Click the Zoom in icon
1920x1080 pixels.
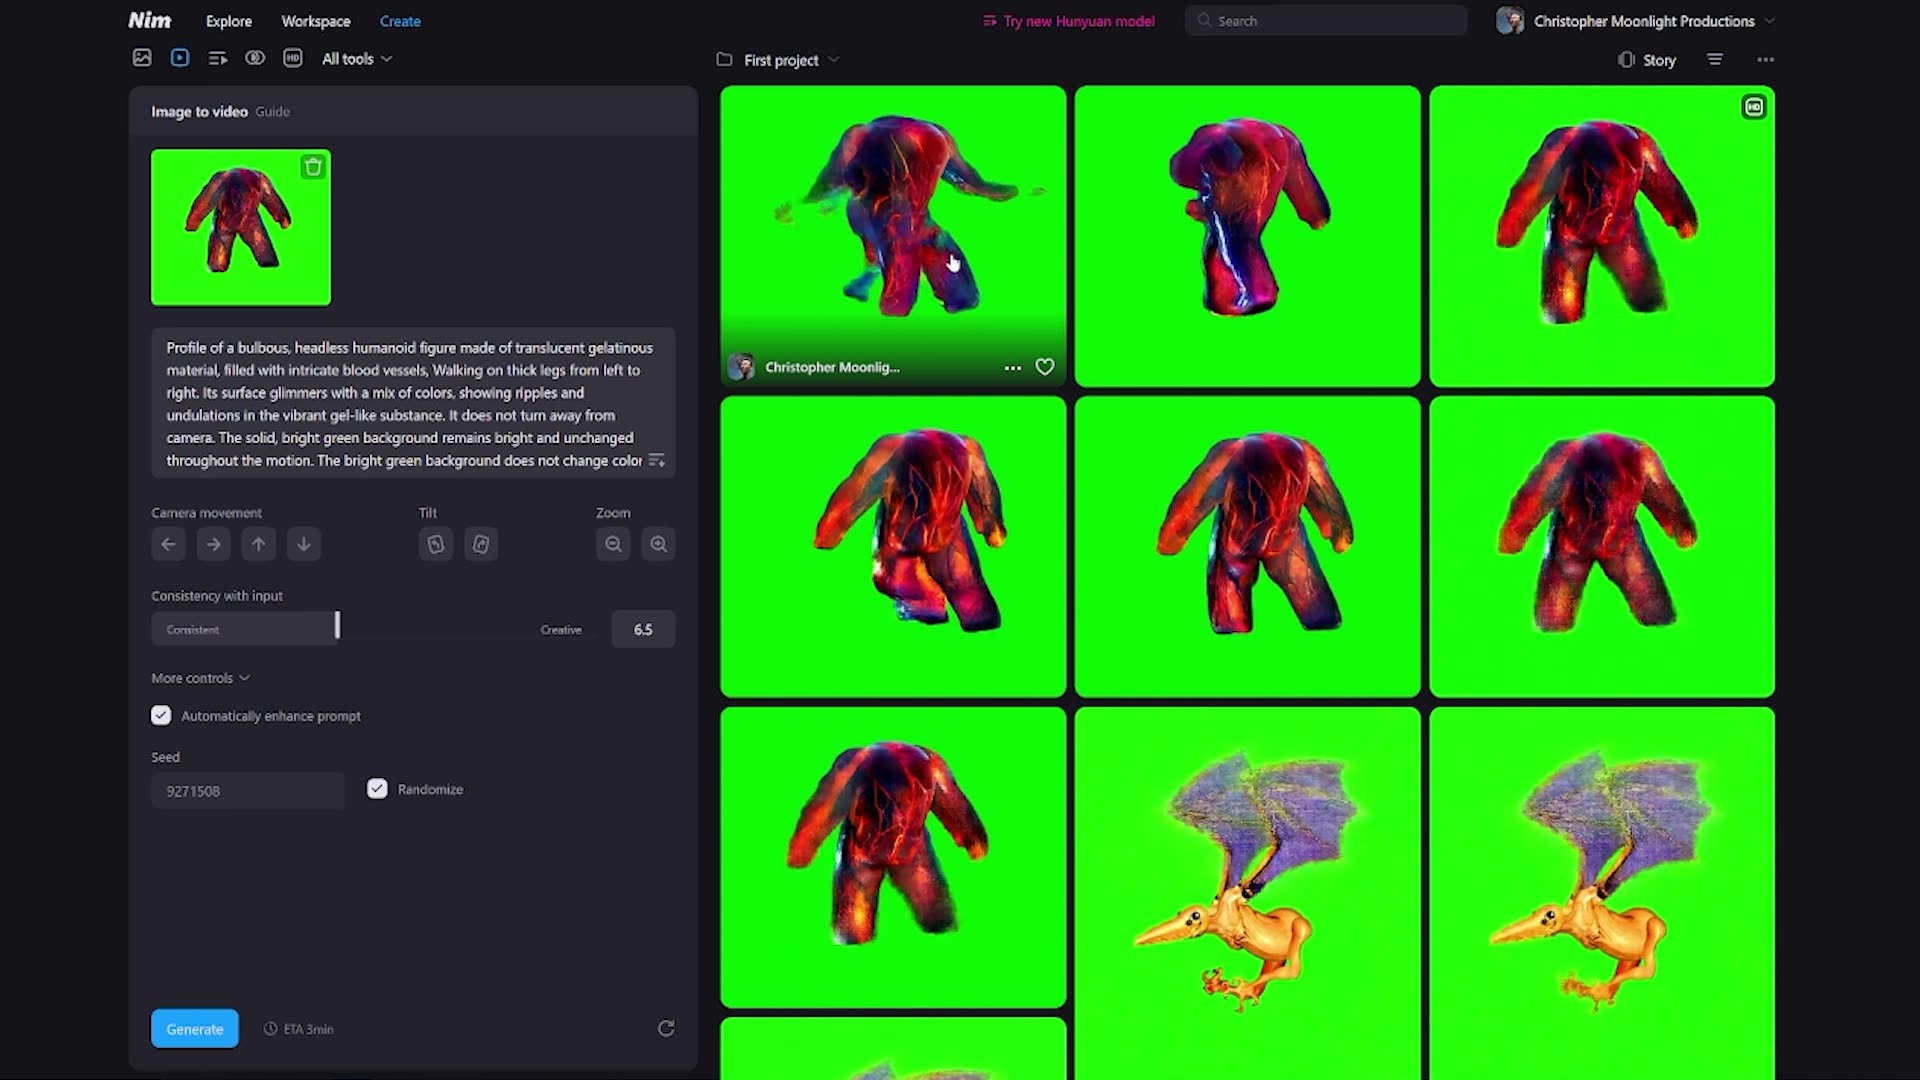(658, 544)
